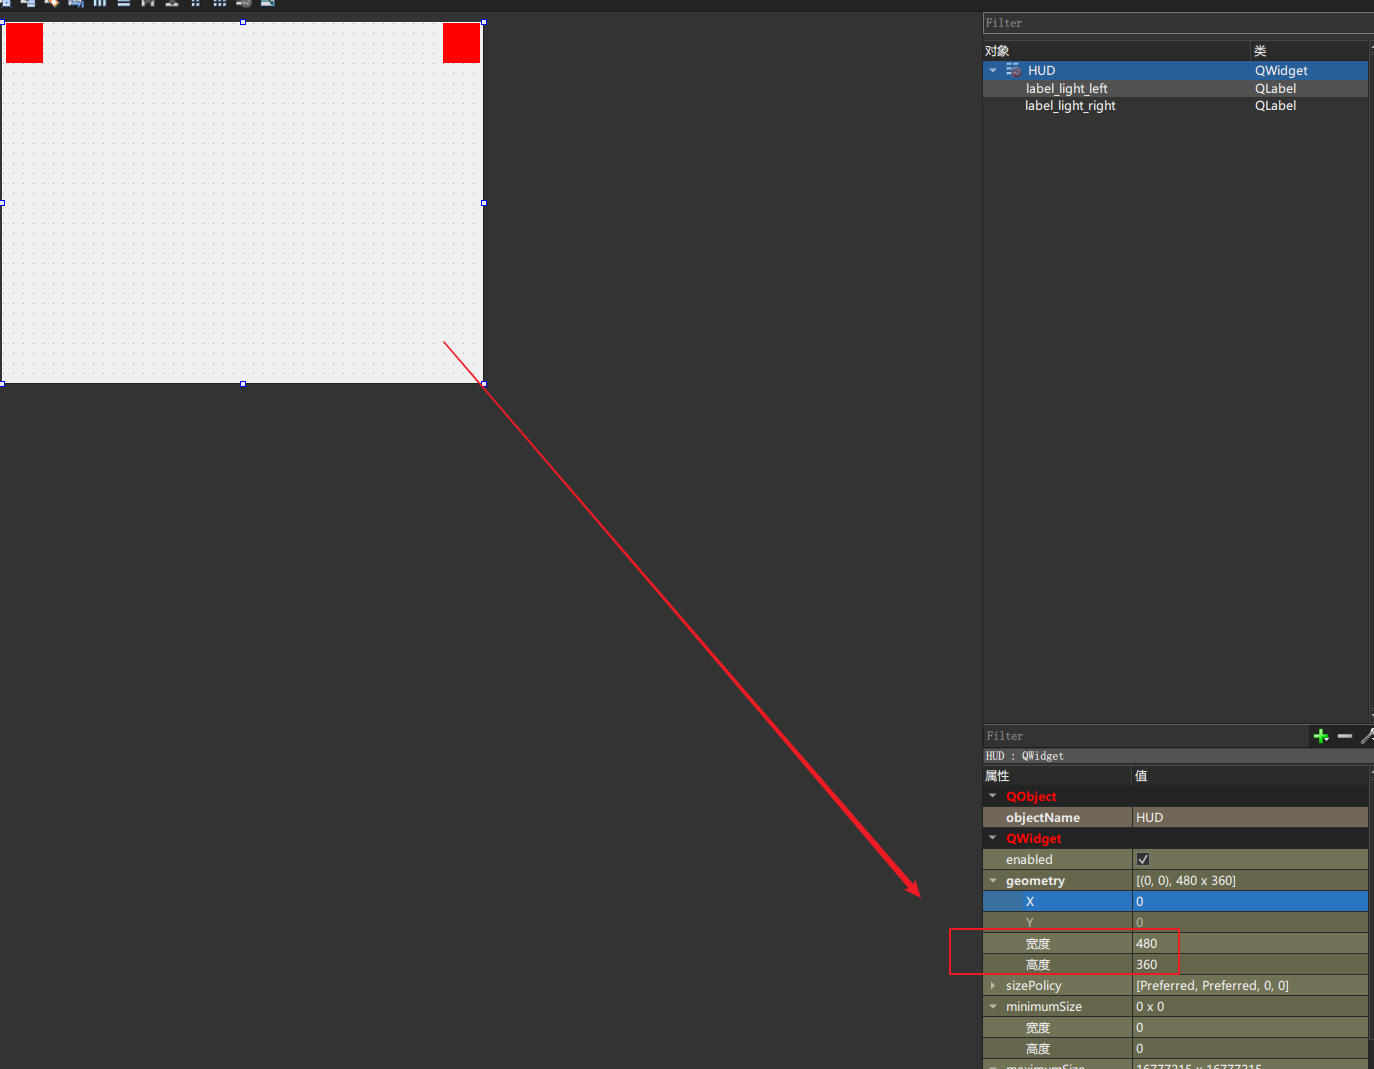Click the bottom-middle resize handle of form
The image size is (1374, 1069).
tap(242, 383)
